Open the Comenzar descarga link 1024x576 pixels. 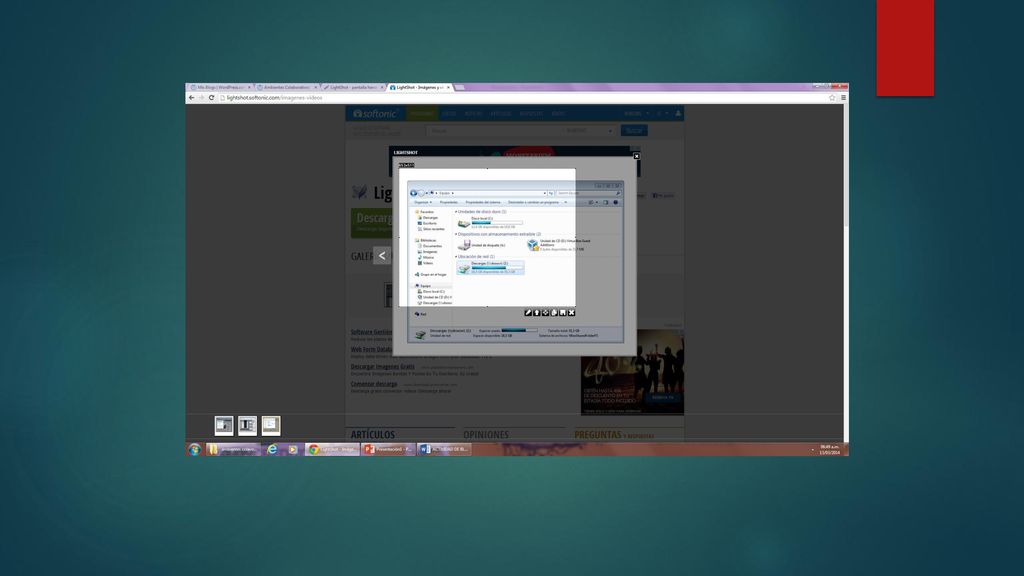pos(374,384)
